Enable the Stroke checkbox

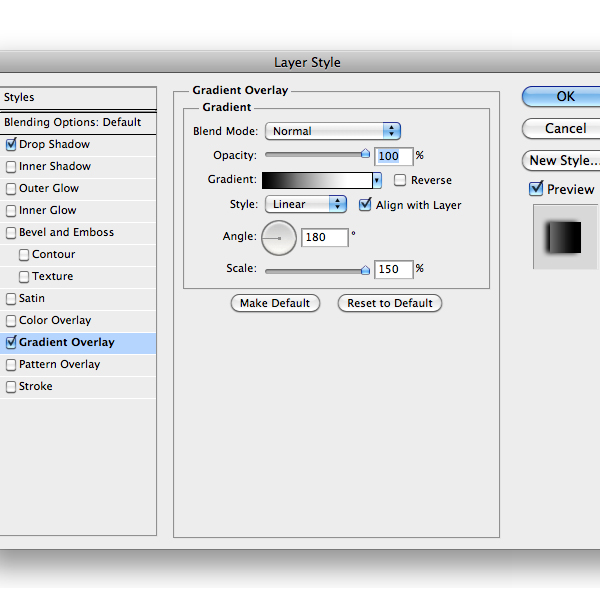click(11, 386)
